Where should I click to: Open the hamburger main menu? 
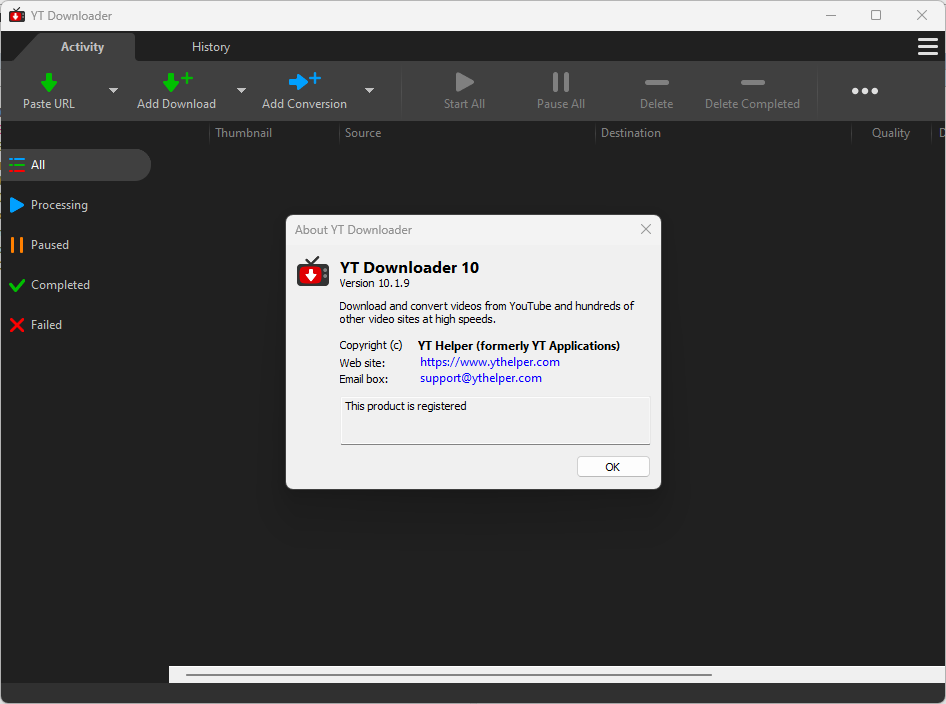pyautogui.click(x=927, y=46)
